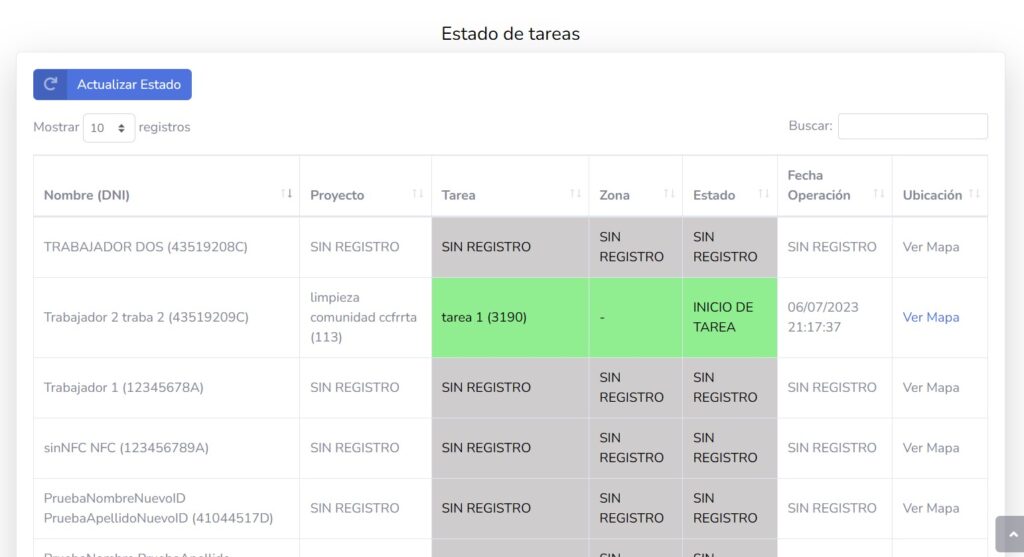Sort by Zona using header arrows

click(669, 194)
